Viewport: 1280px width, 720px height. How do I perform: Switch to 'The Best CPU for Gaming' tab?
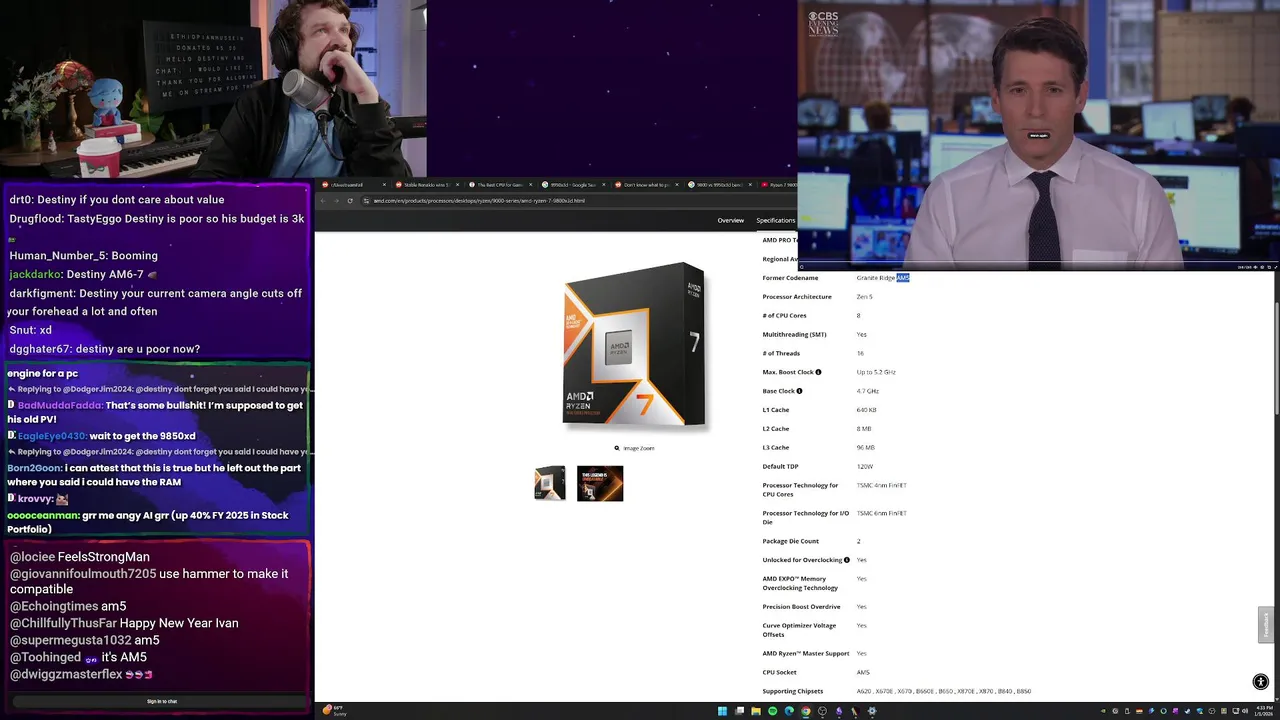(x=498, y=185)
